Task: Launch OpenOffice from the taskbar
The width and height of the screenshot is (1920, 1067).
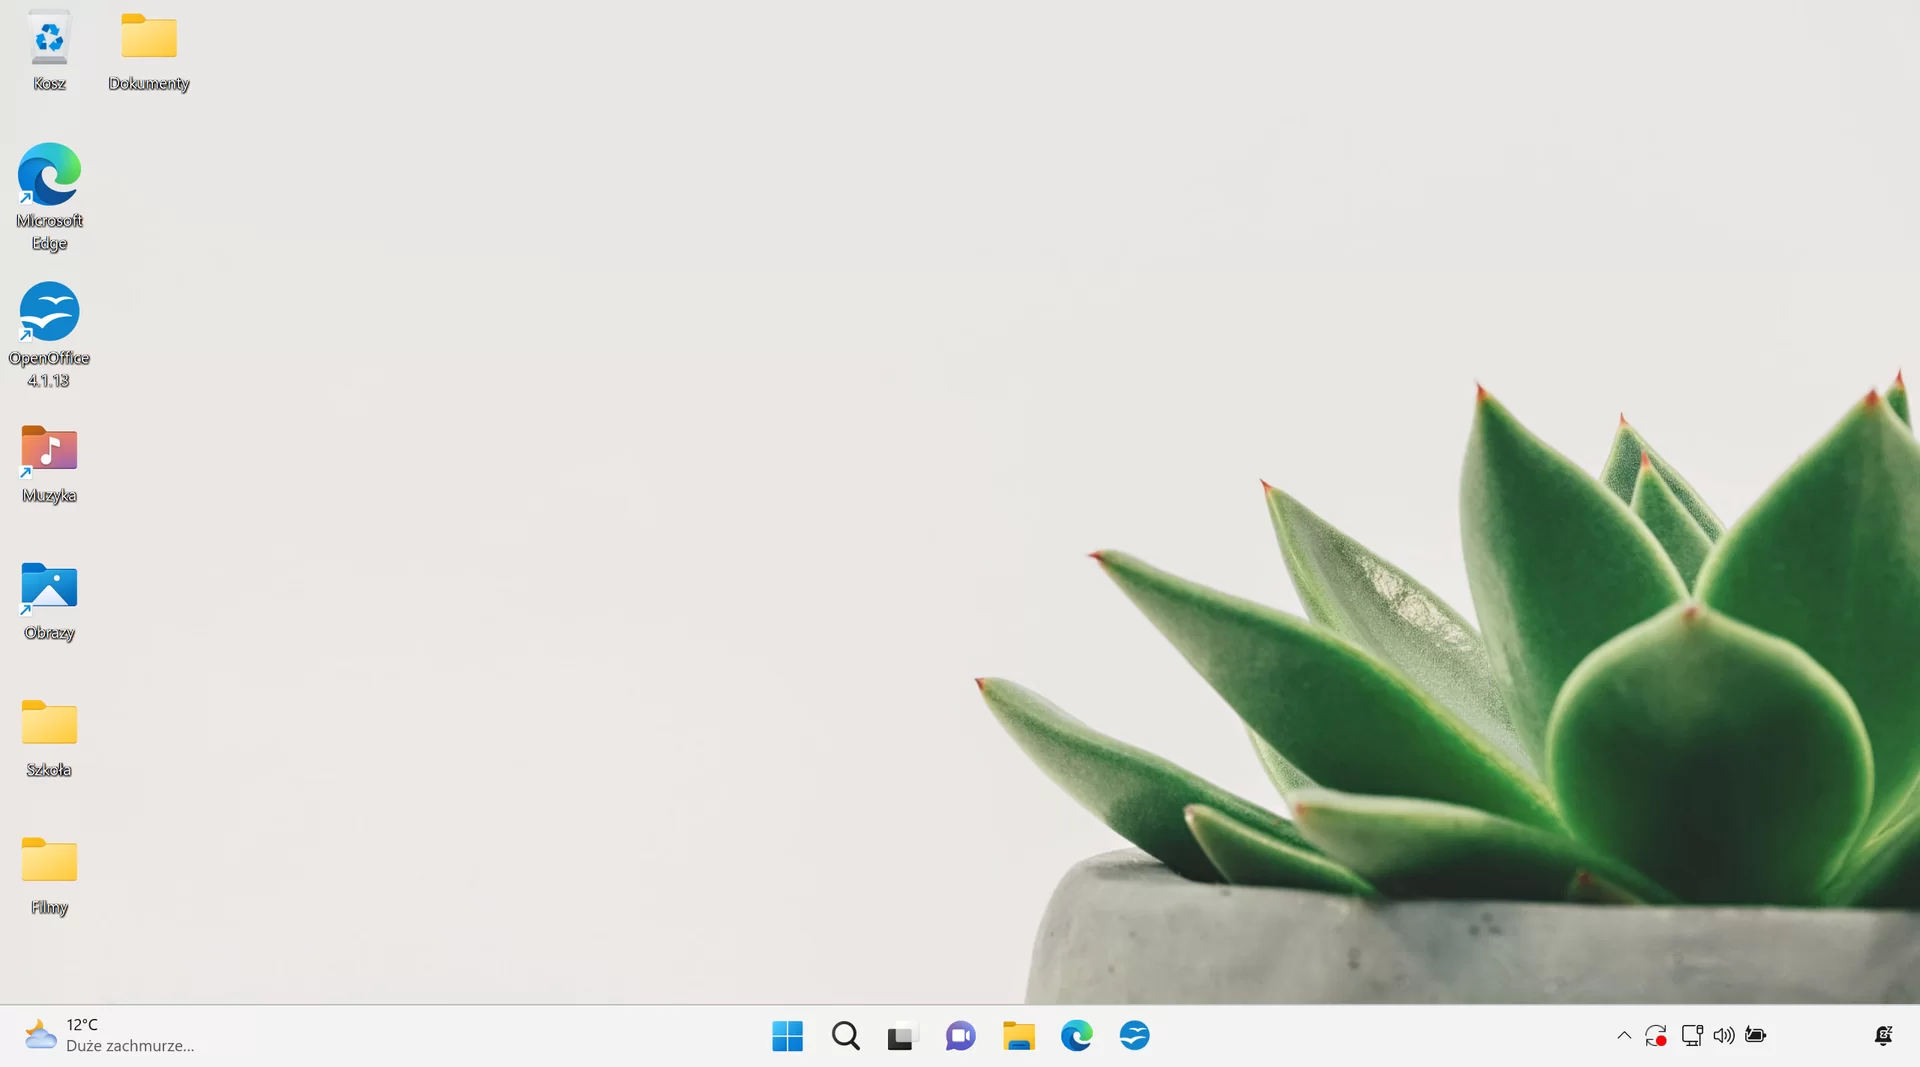Action: [1134, 1036]
